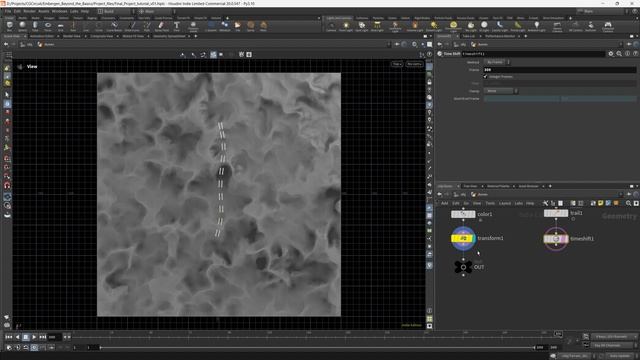640x360 pixels.
Task: Switch to the Material Palette tab
Action: tap(498, 186)
